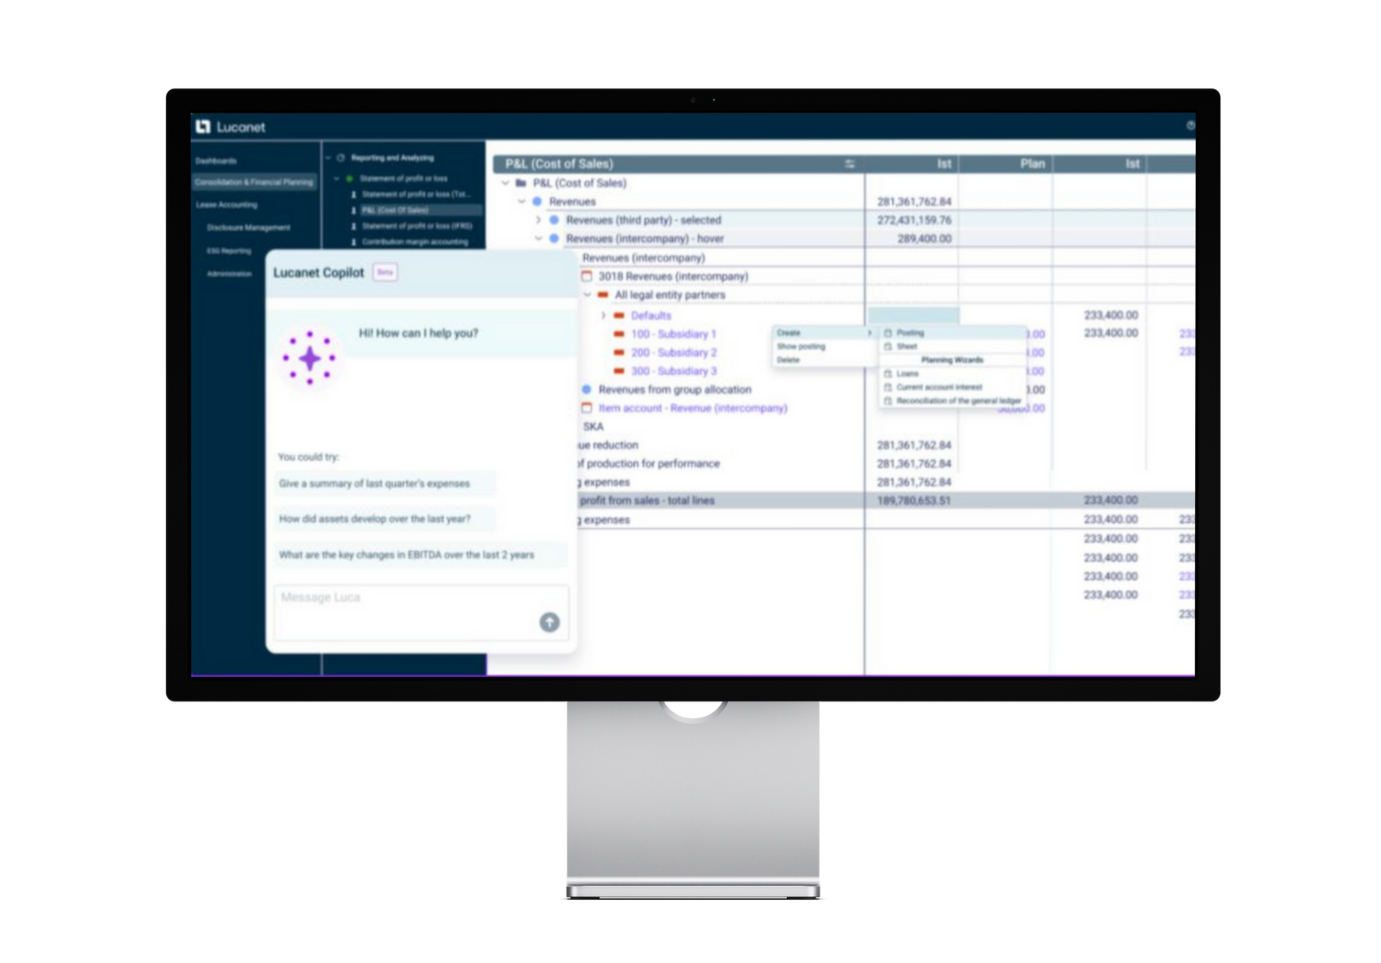The height and width of the screenshot is (963, 1381).
Task: Select Posting in the Create submenu
Action: tap(952, 333)
